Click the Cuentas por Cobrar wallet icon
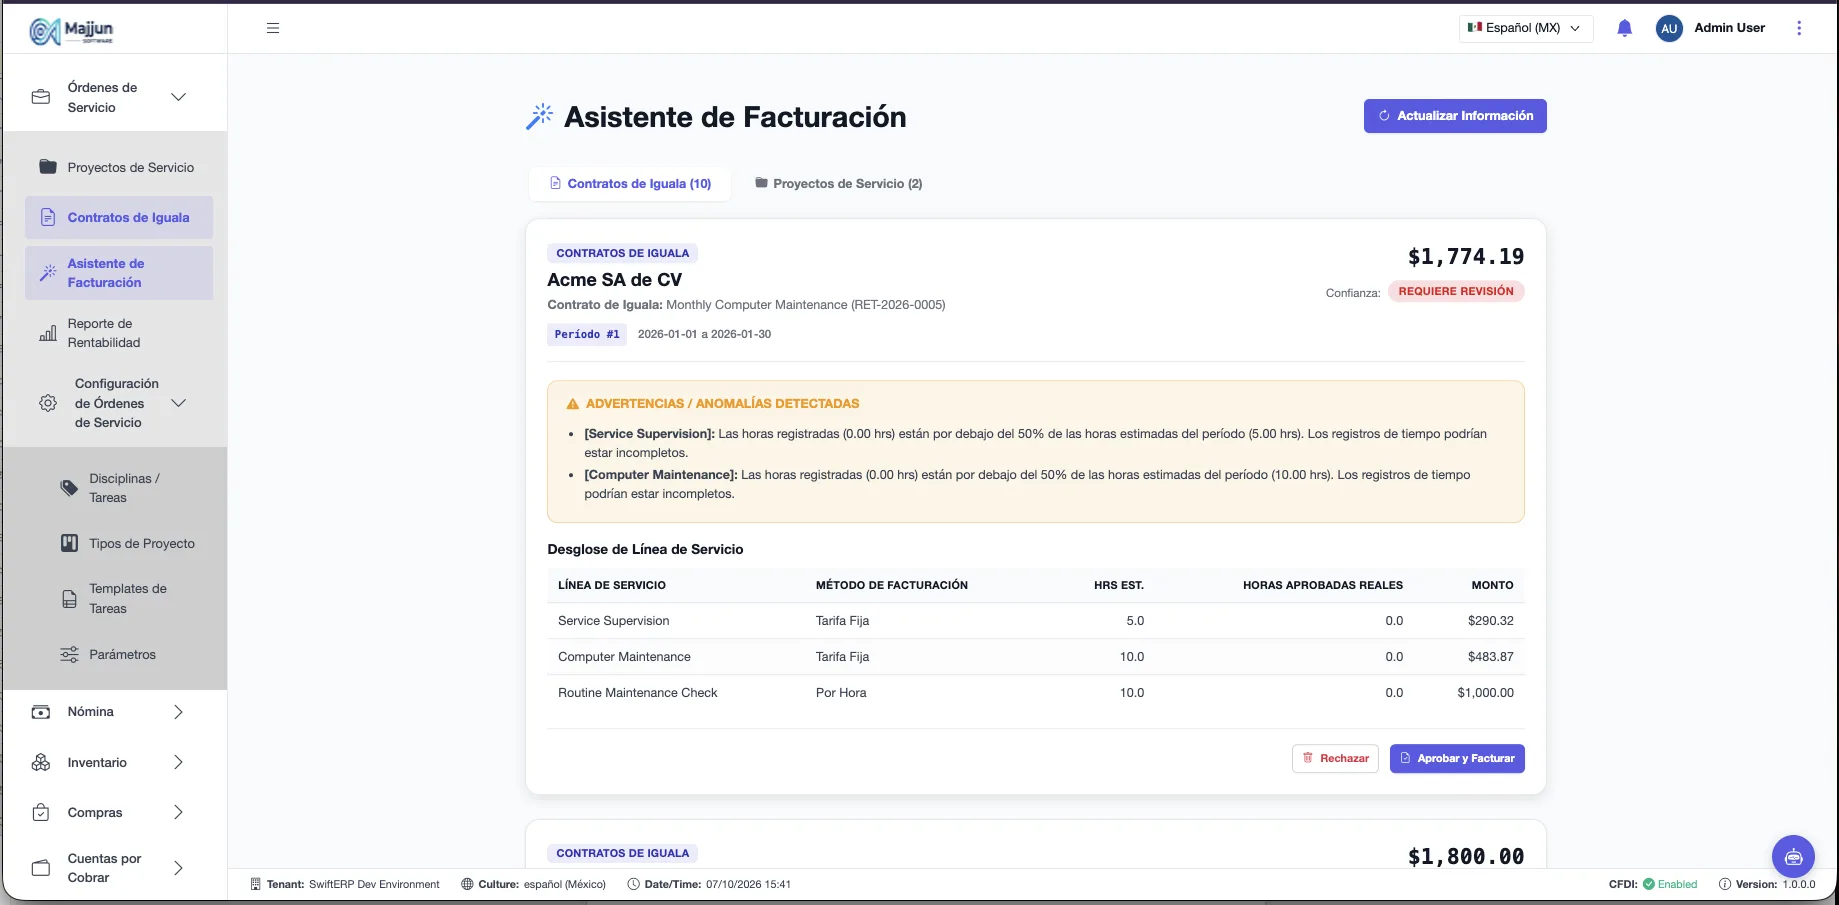 (x=41, y=868)
